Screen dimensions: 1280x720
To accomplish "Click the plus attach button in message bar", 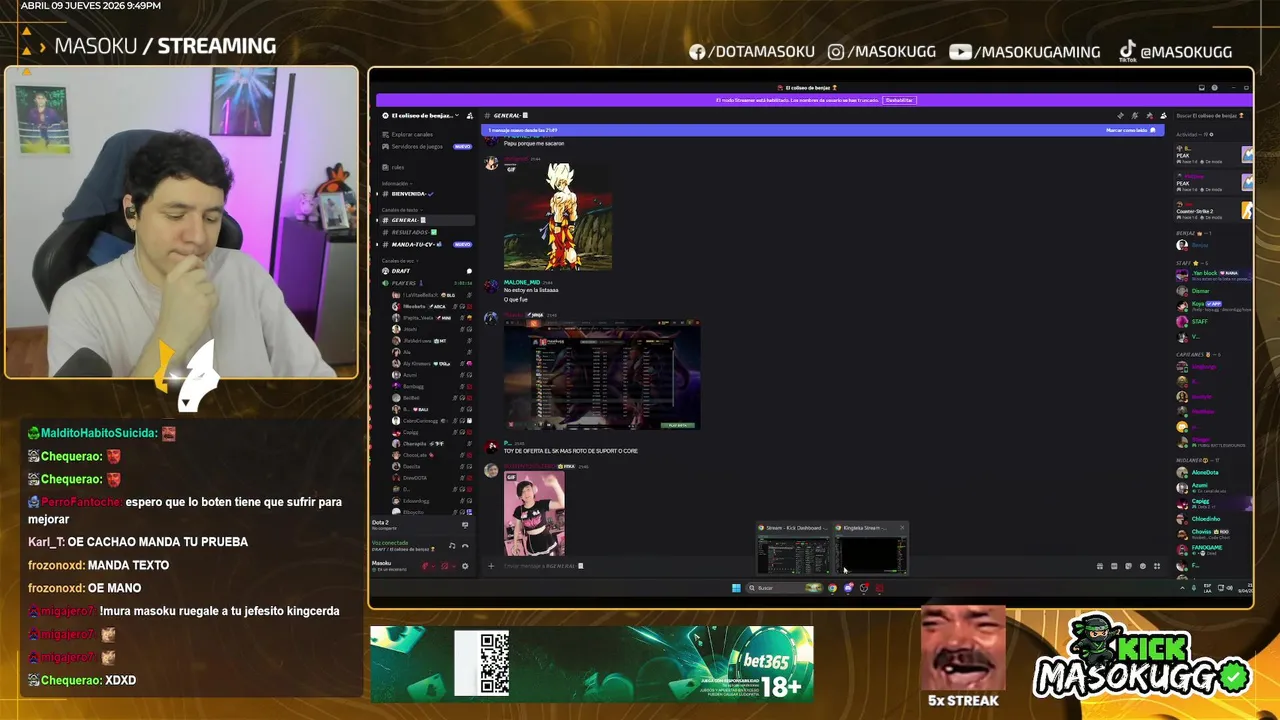I will 491,566.
